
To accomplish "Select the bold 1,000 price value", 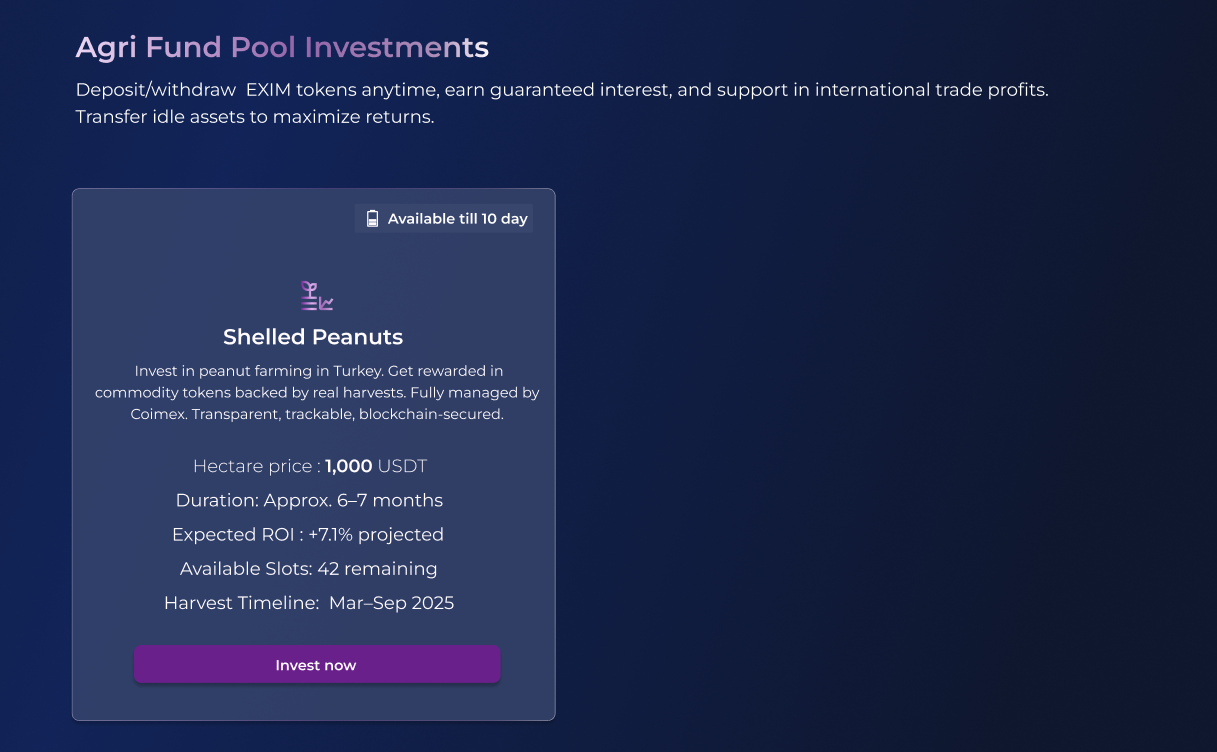I will point(349,466).
